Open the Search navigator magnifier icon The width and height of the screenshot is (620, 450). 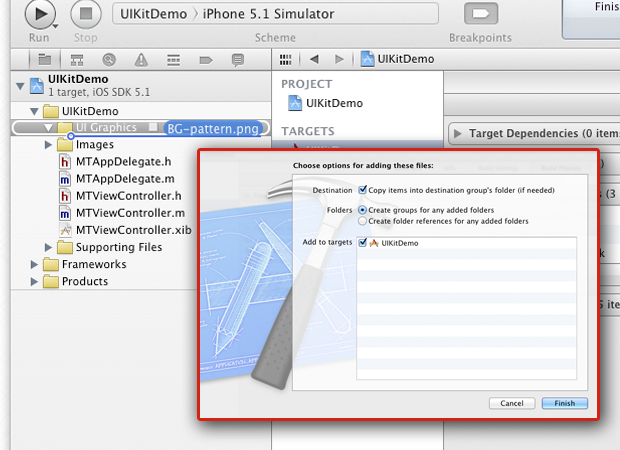[109, 60]
